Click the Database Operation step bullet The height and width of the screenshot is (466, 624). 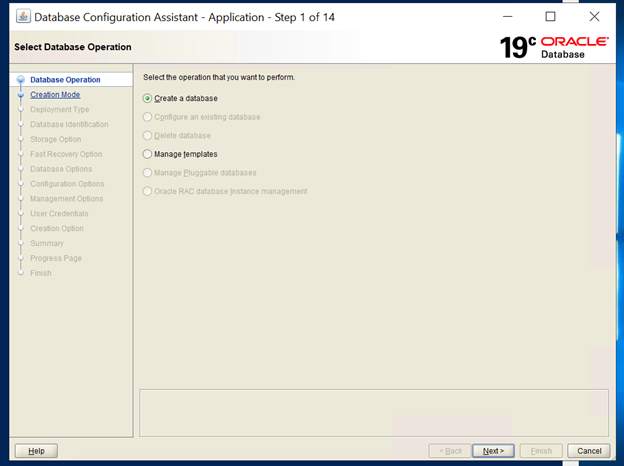click(21, 80)
